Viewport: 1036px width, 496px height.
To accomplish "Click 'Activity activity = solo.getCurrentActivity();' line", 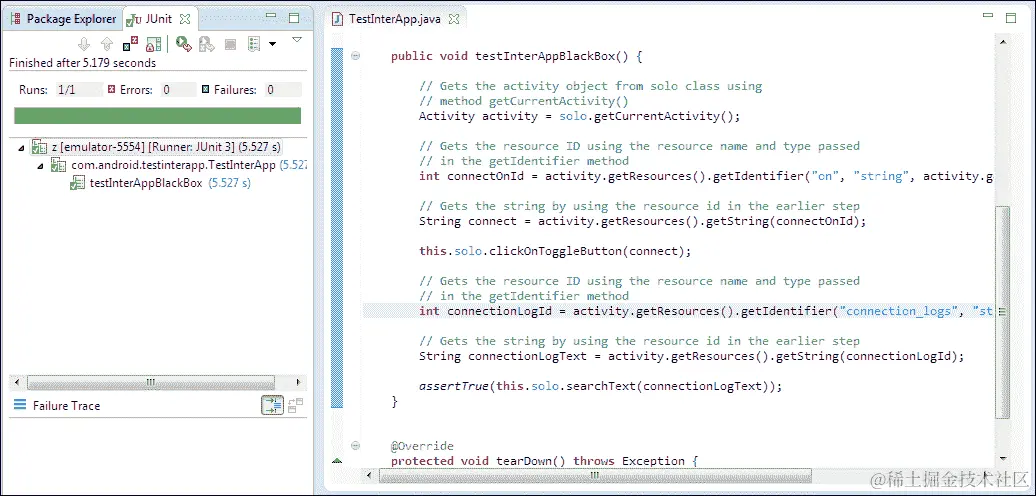I will (x=580, y=116).
